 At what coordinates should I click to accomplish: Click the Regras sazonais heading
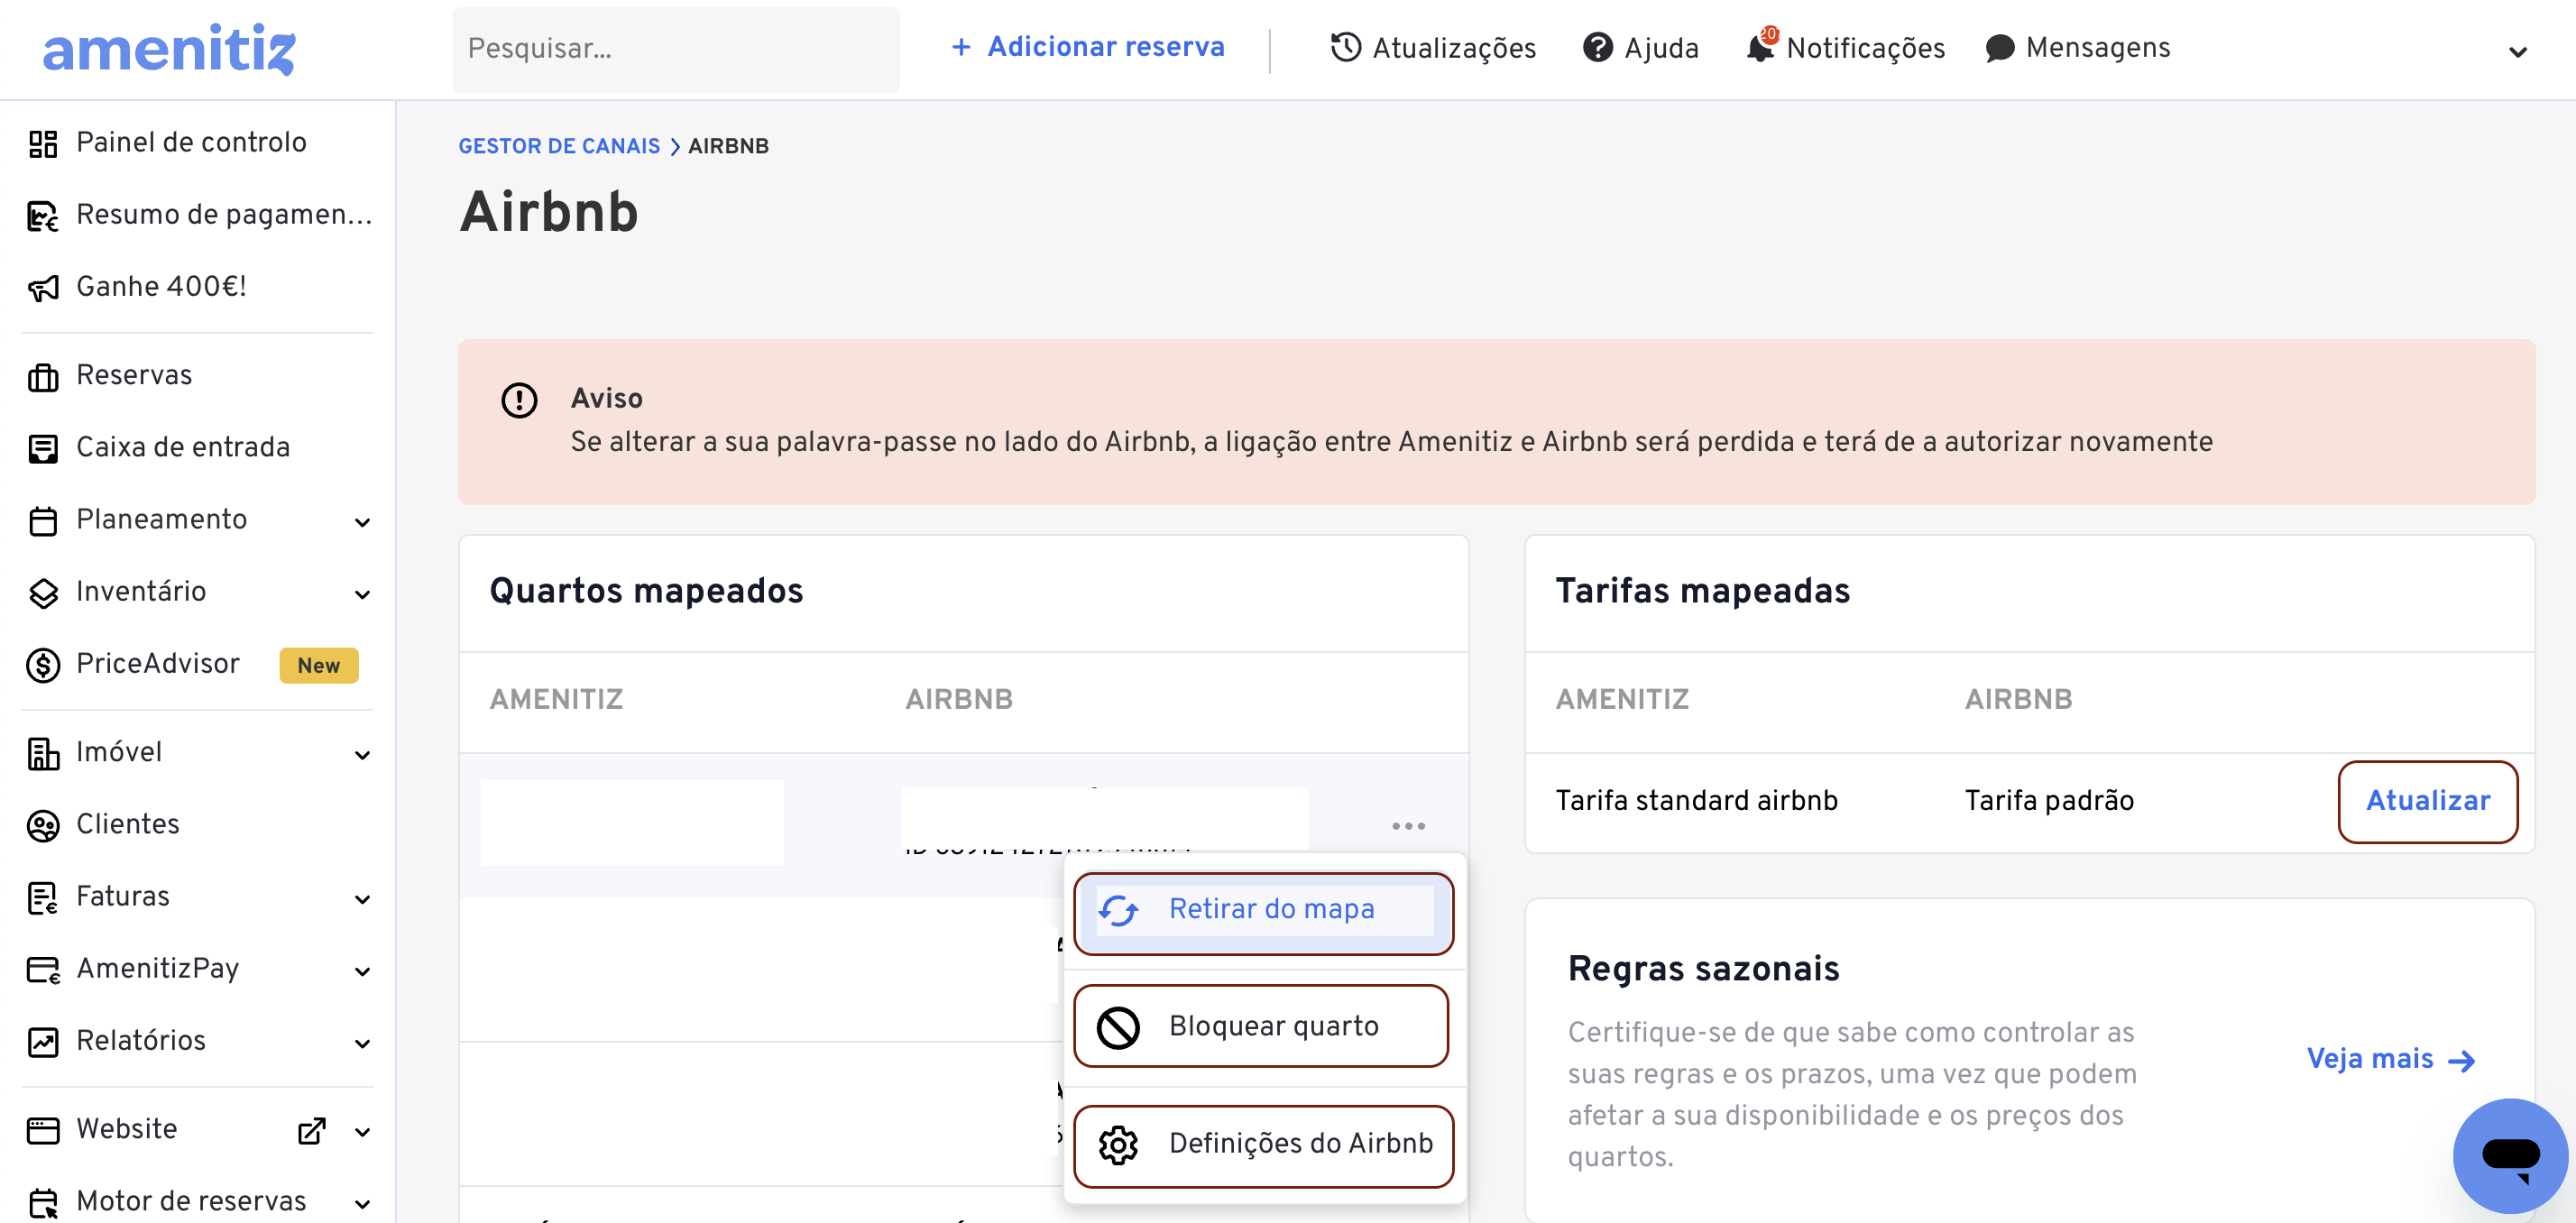pyautogui.click(x=1703, y=970)
